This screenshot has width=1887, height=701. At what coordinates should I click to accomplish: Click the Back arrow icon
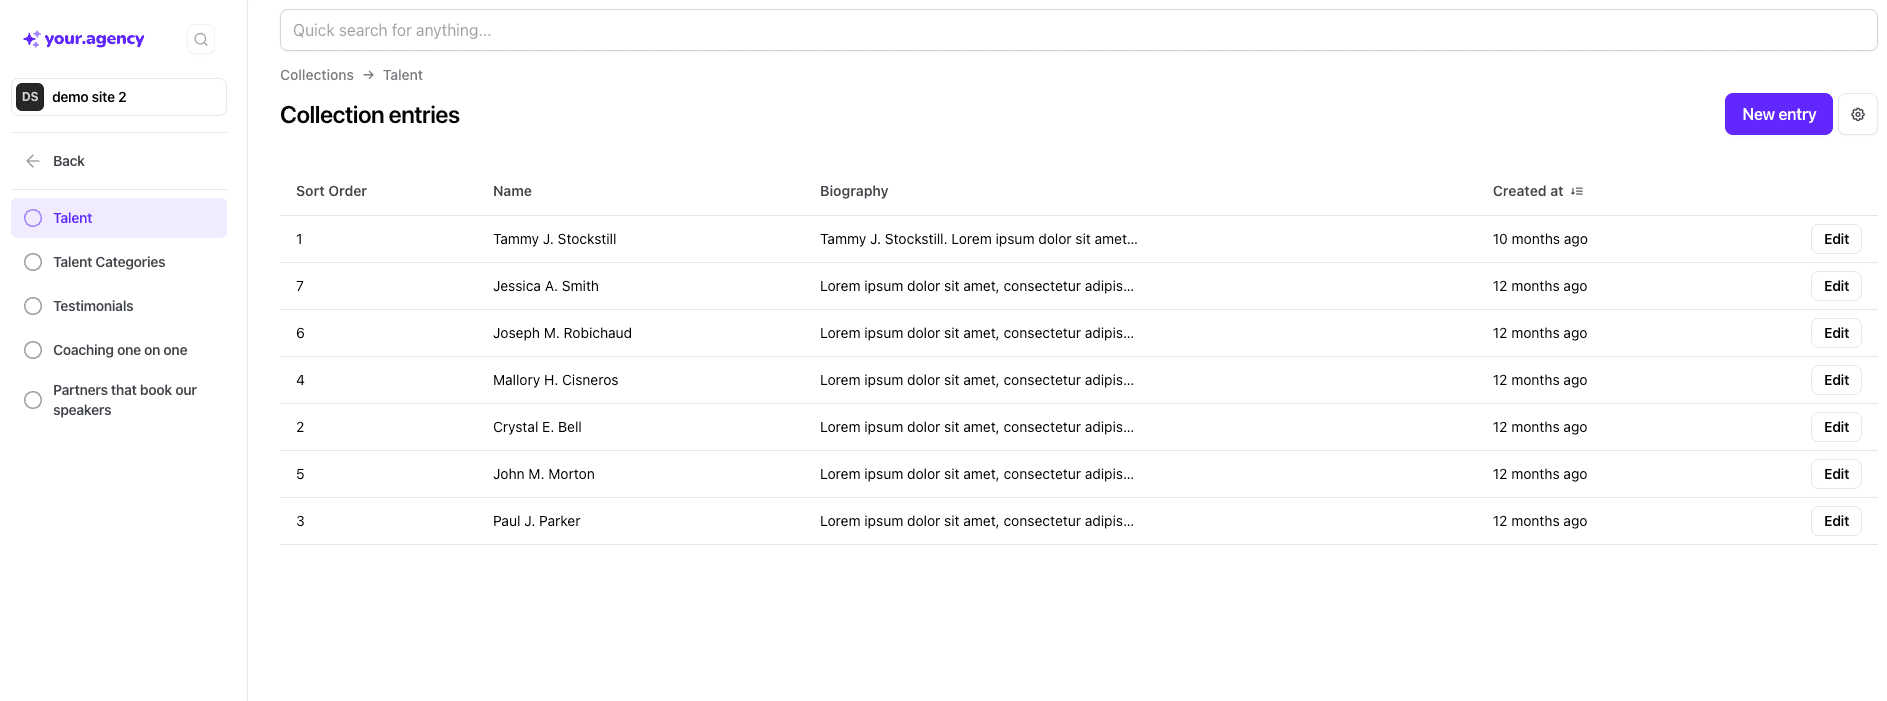[x=33, y=161]
